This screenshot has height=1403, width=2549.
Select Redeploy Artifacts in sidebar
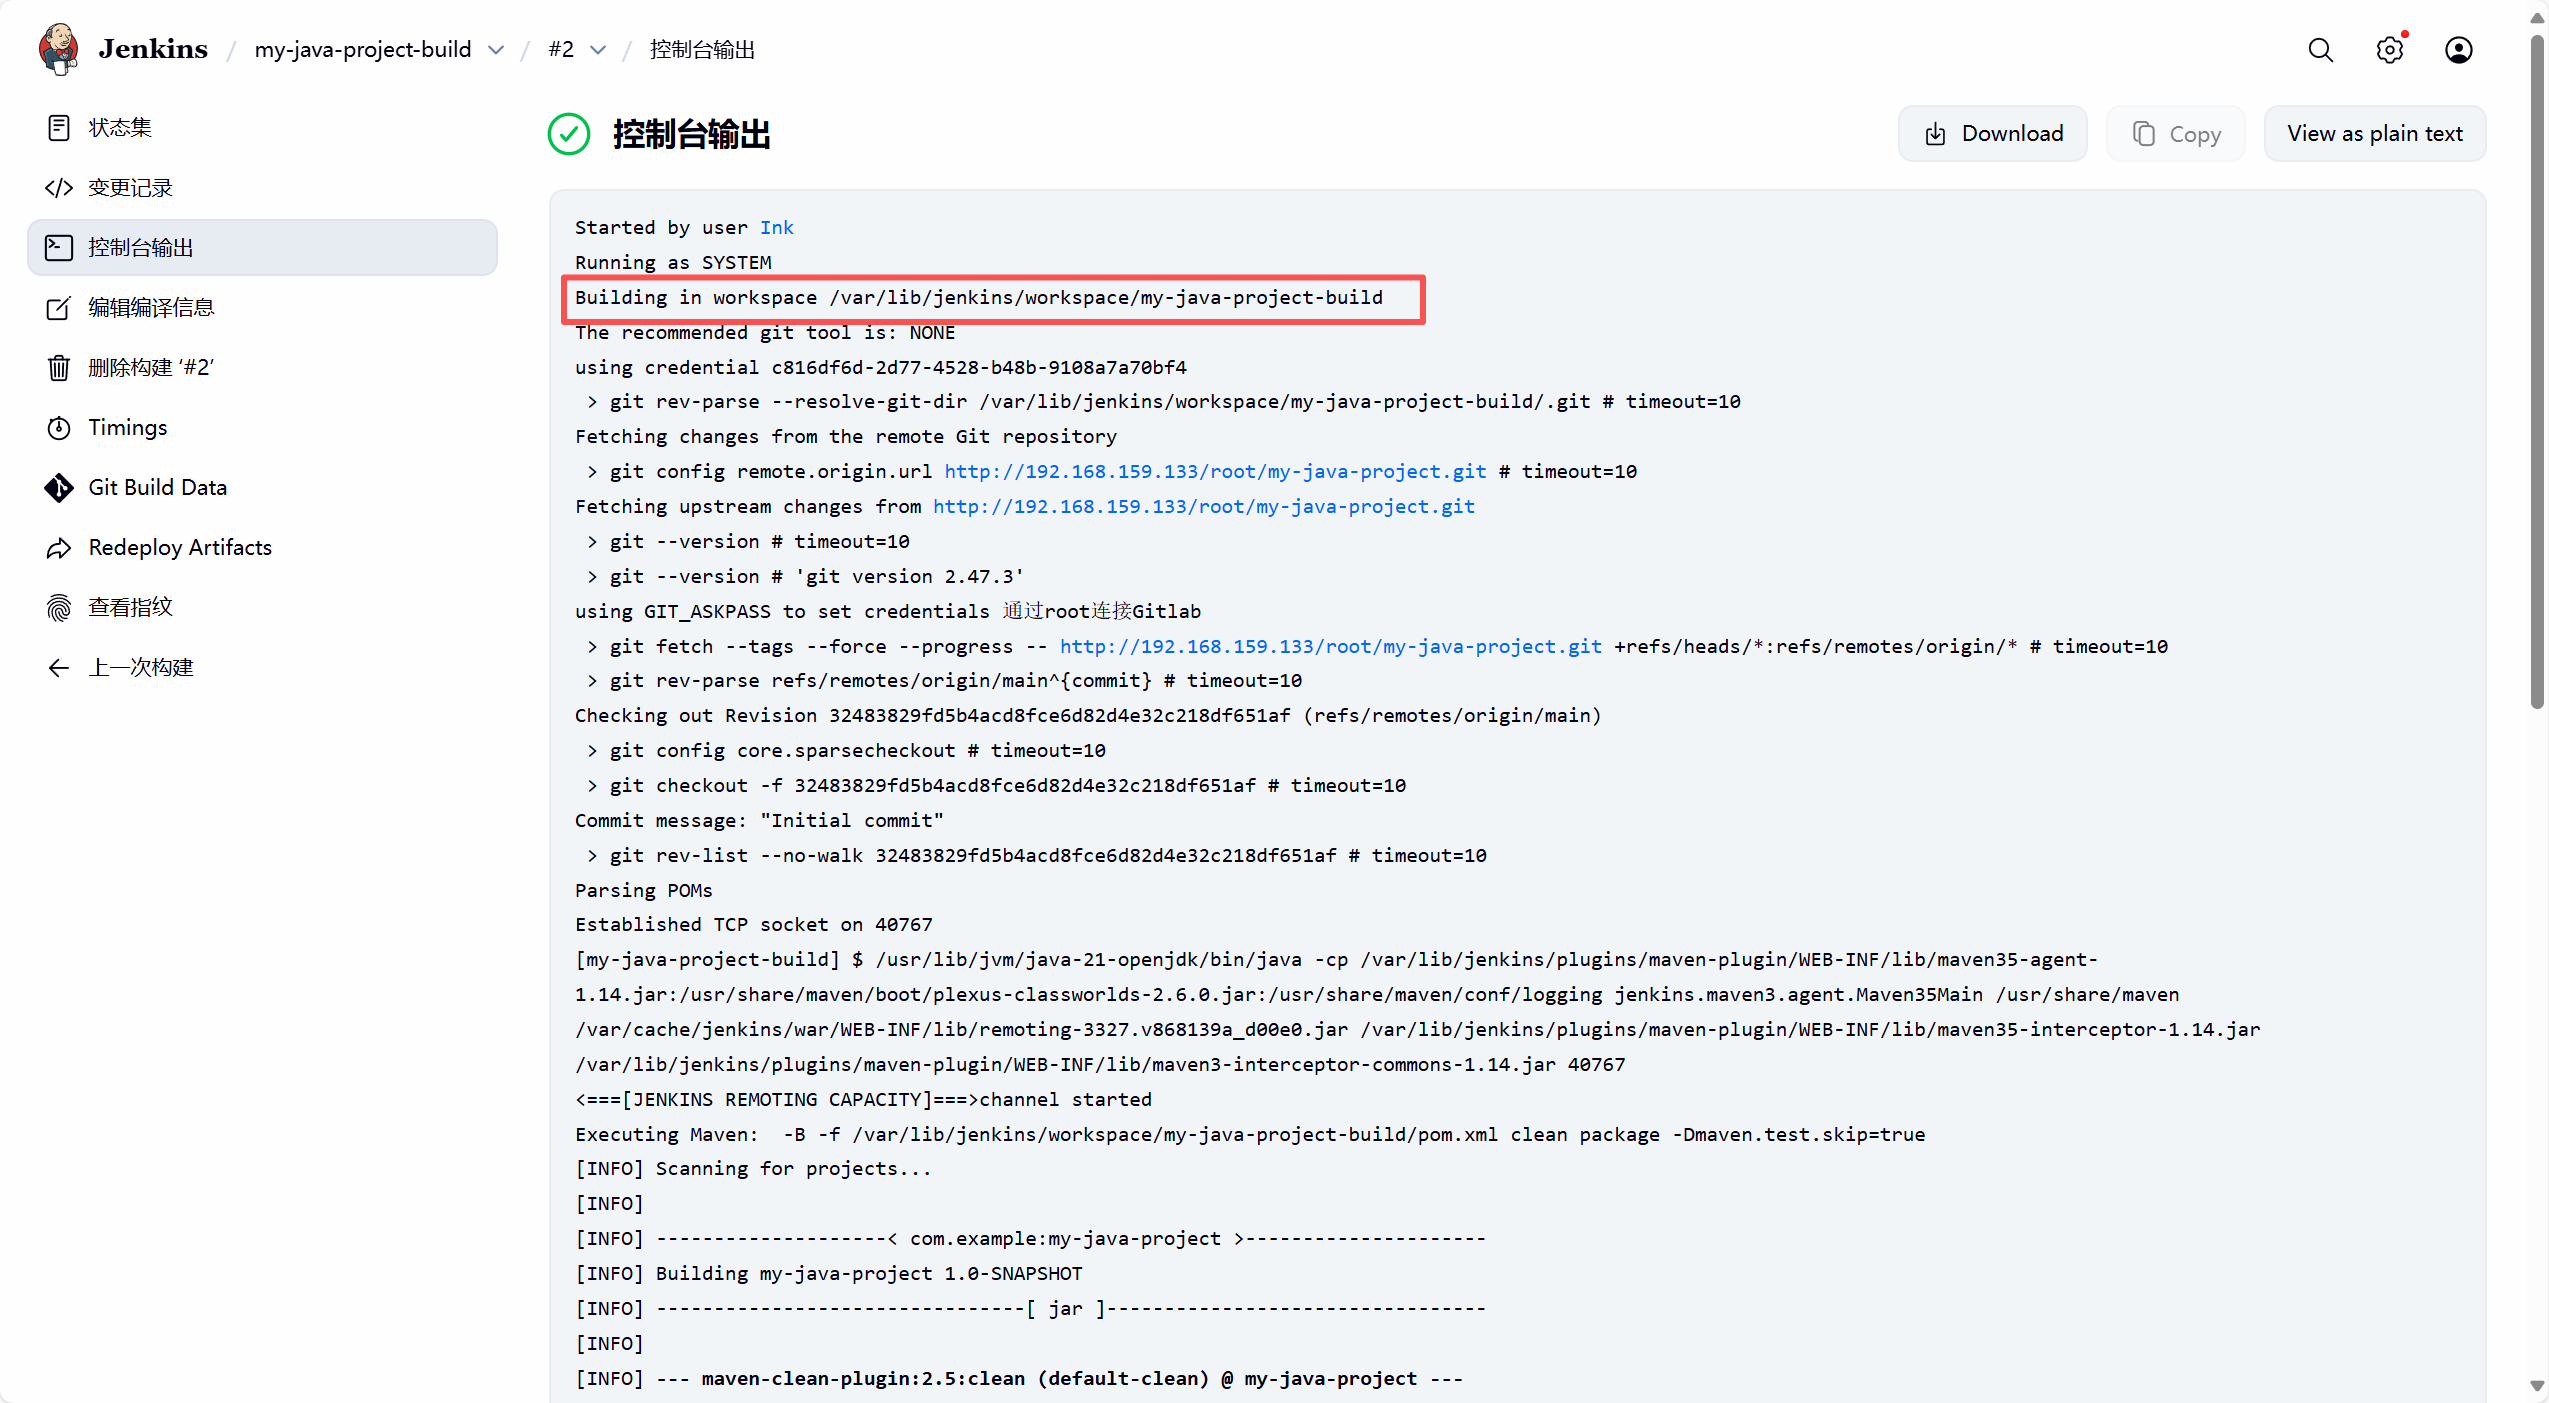coord(180,547)
